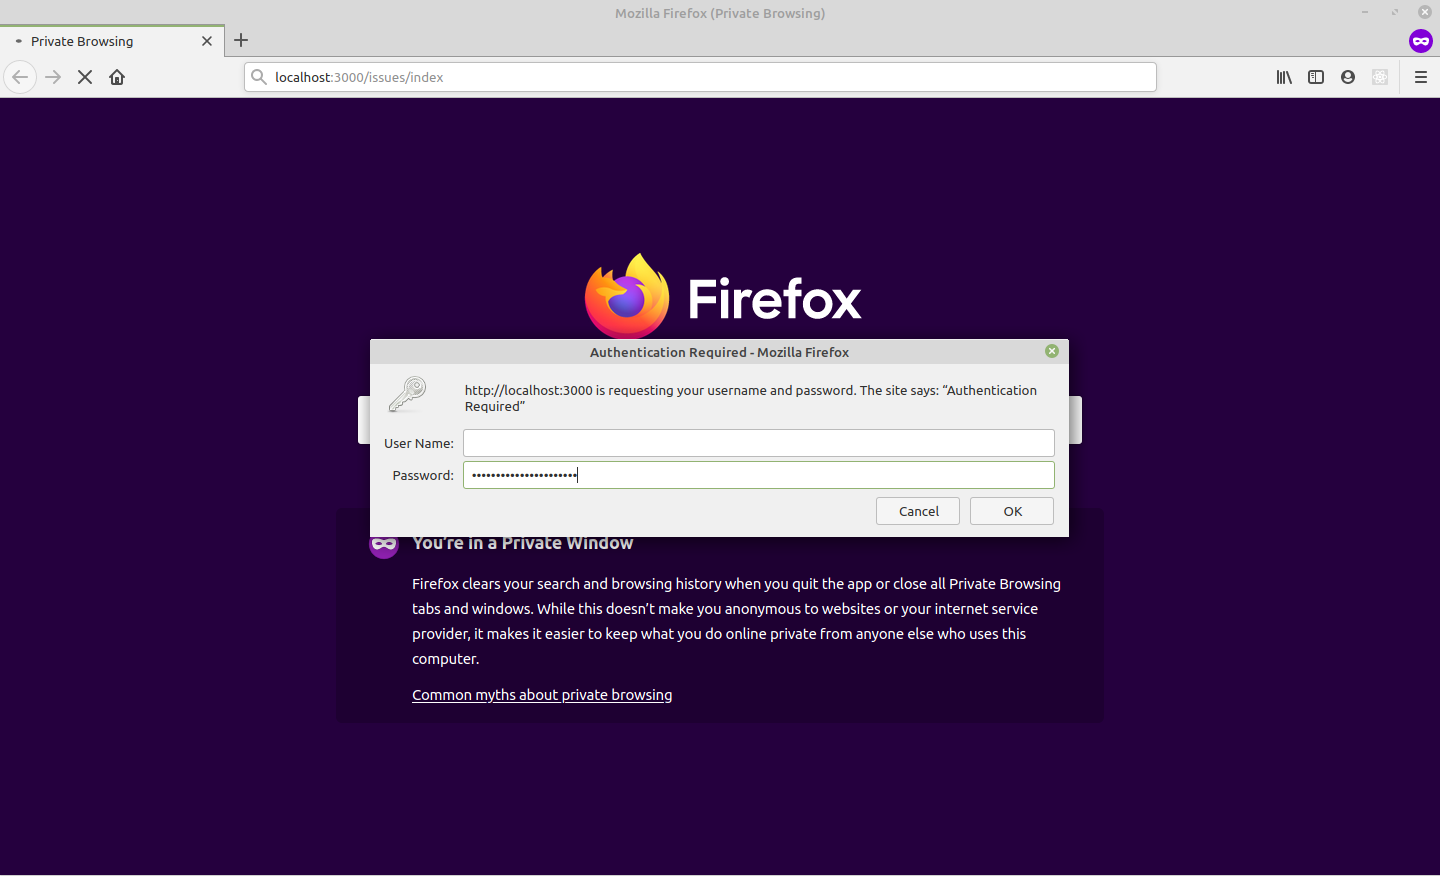Open the Firefox hamburger menu
This screenshot has height=876, width=1440.
click(1420, 77)
